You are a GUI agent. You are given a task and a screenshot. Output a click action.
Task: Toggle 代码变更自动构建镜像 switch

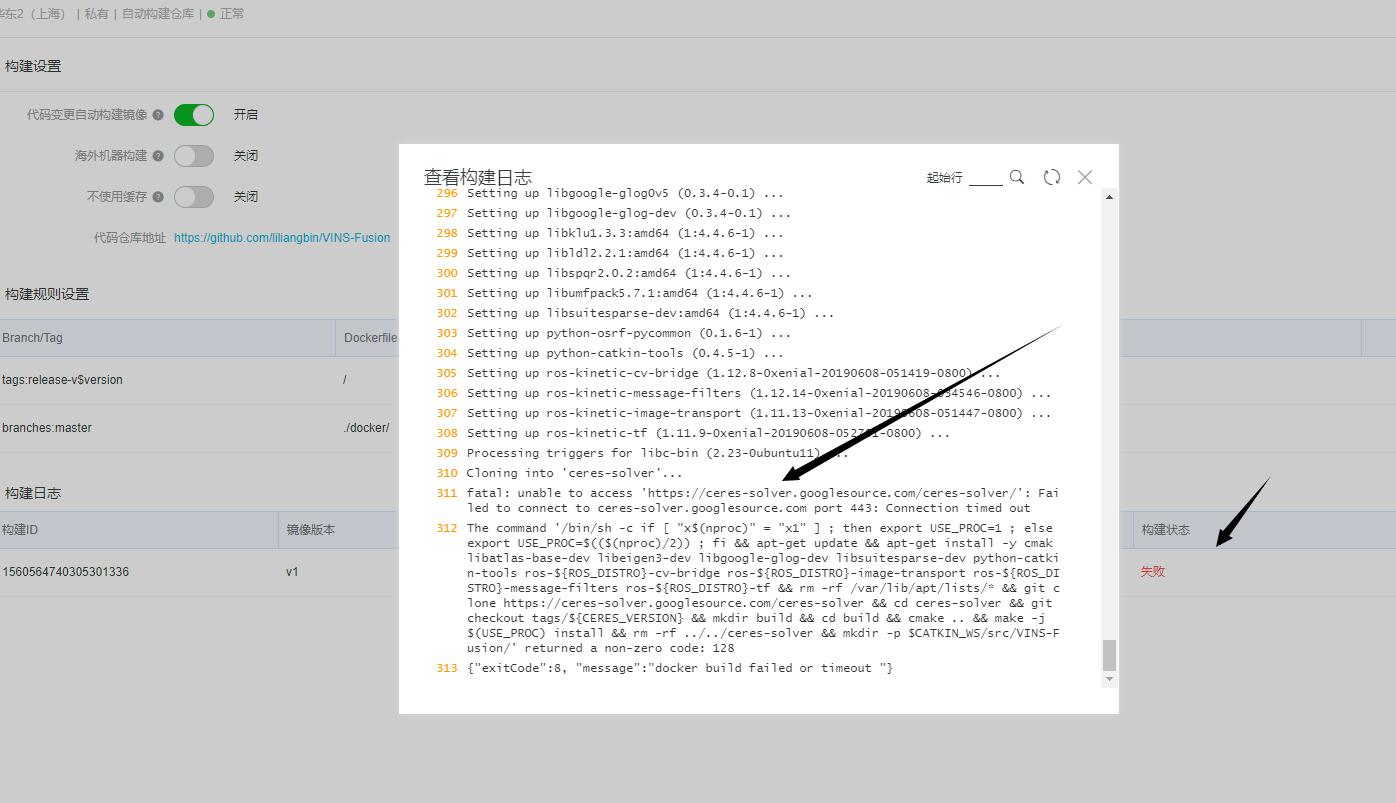point(194,115)
